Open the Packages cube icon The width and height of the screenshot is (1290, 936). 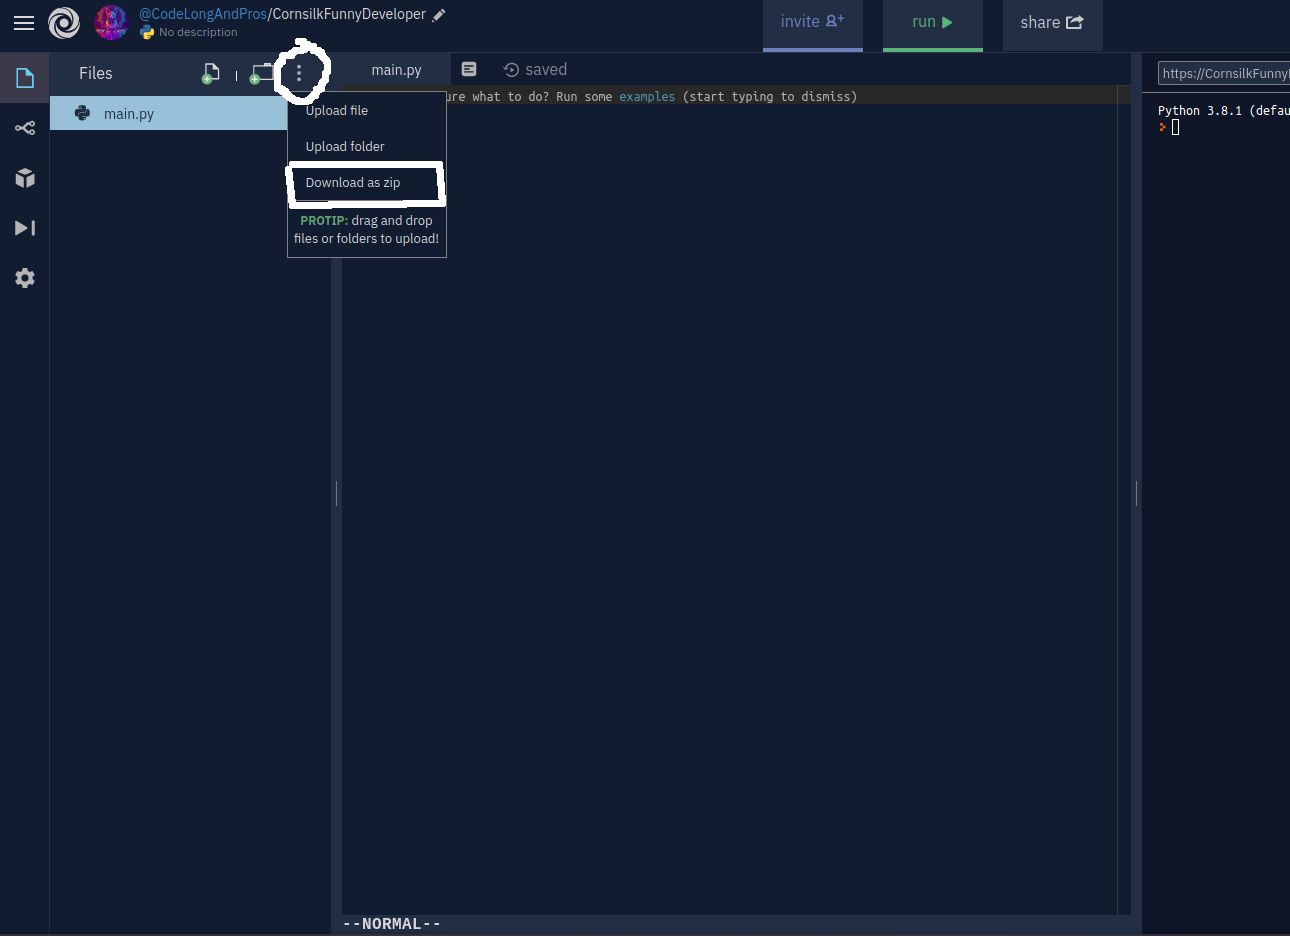pos(25,178)
